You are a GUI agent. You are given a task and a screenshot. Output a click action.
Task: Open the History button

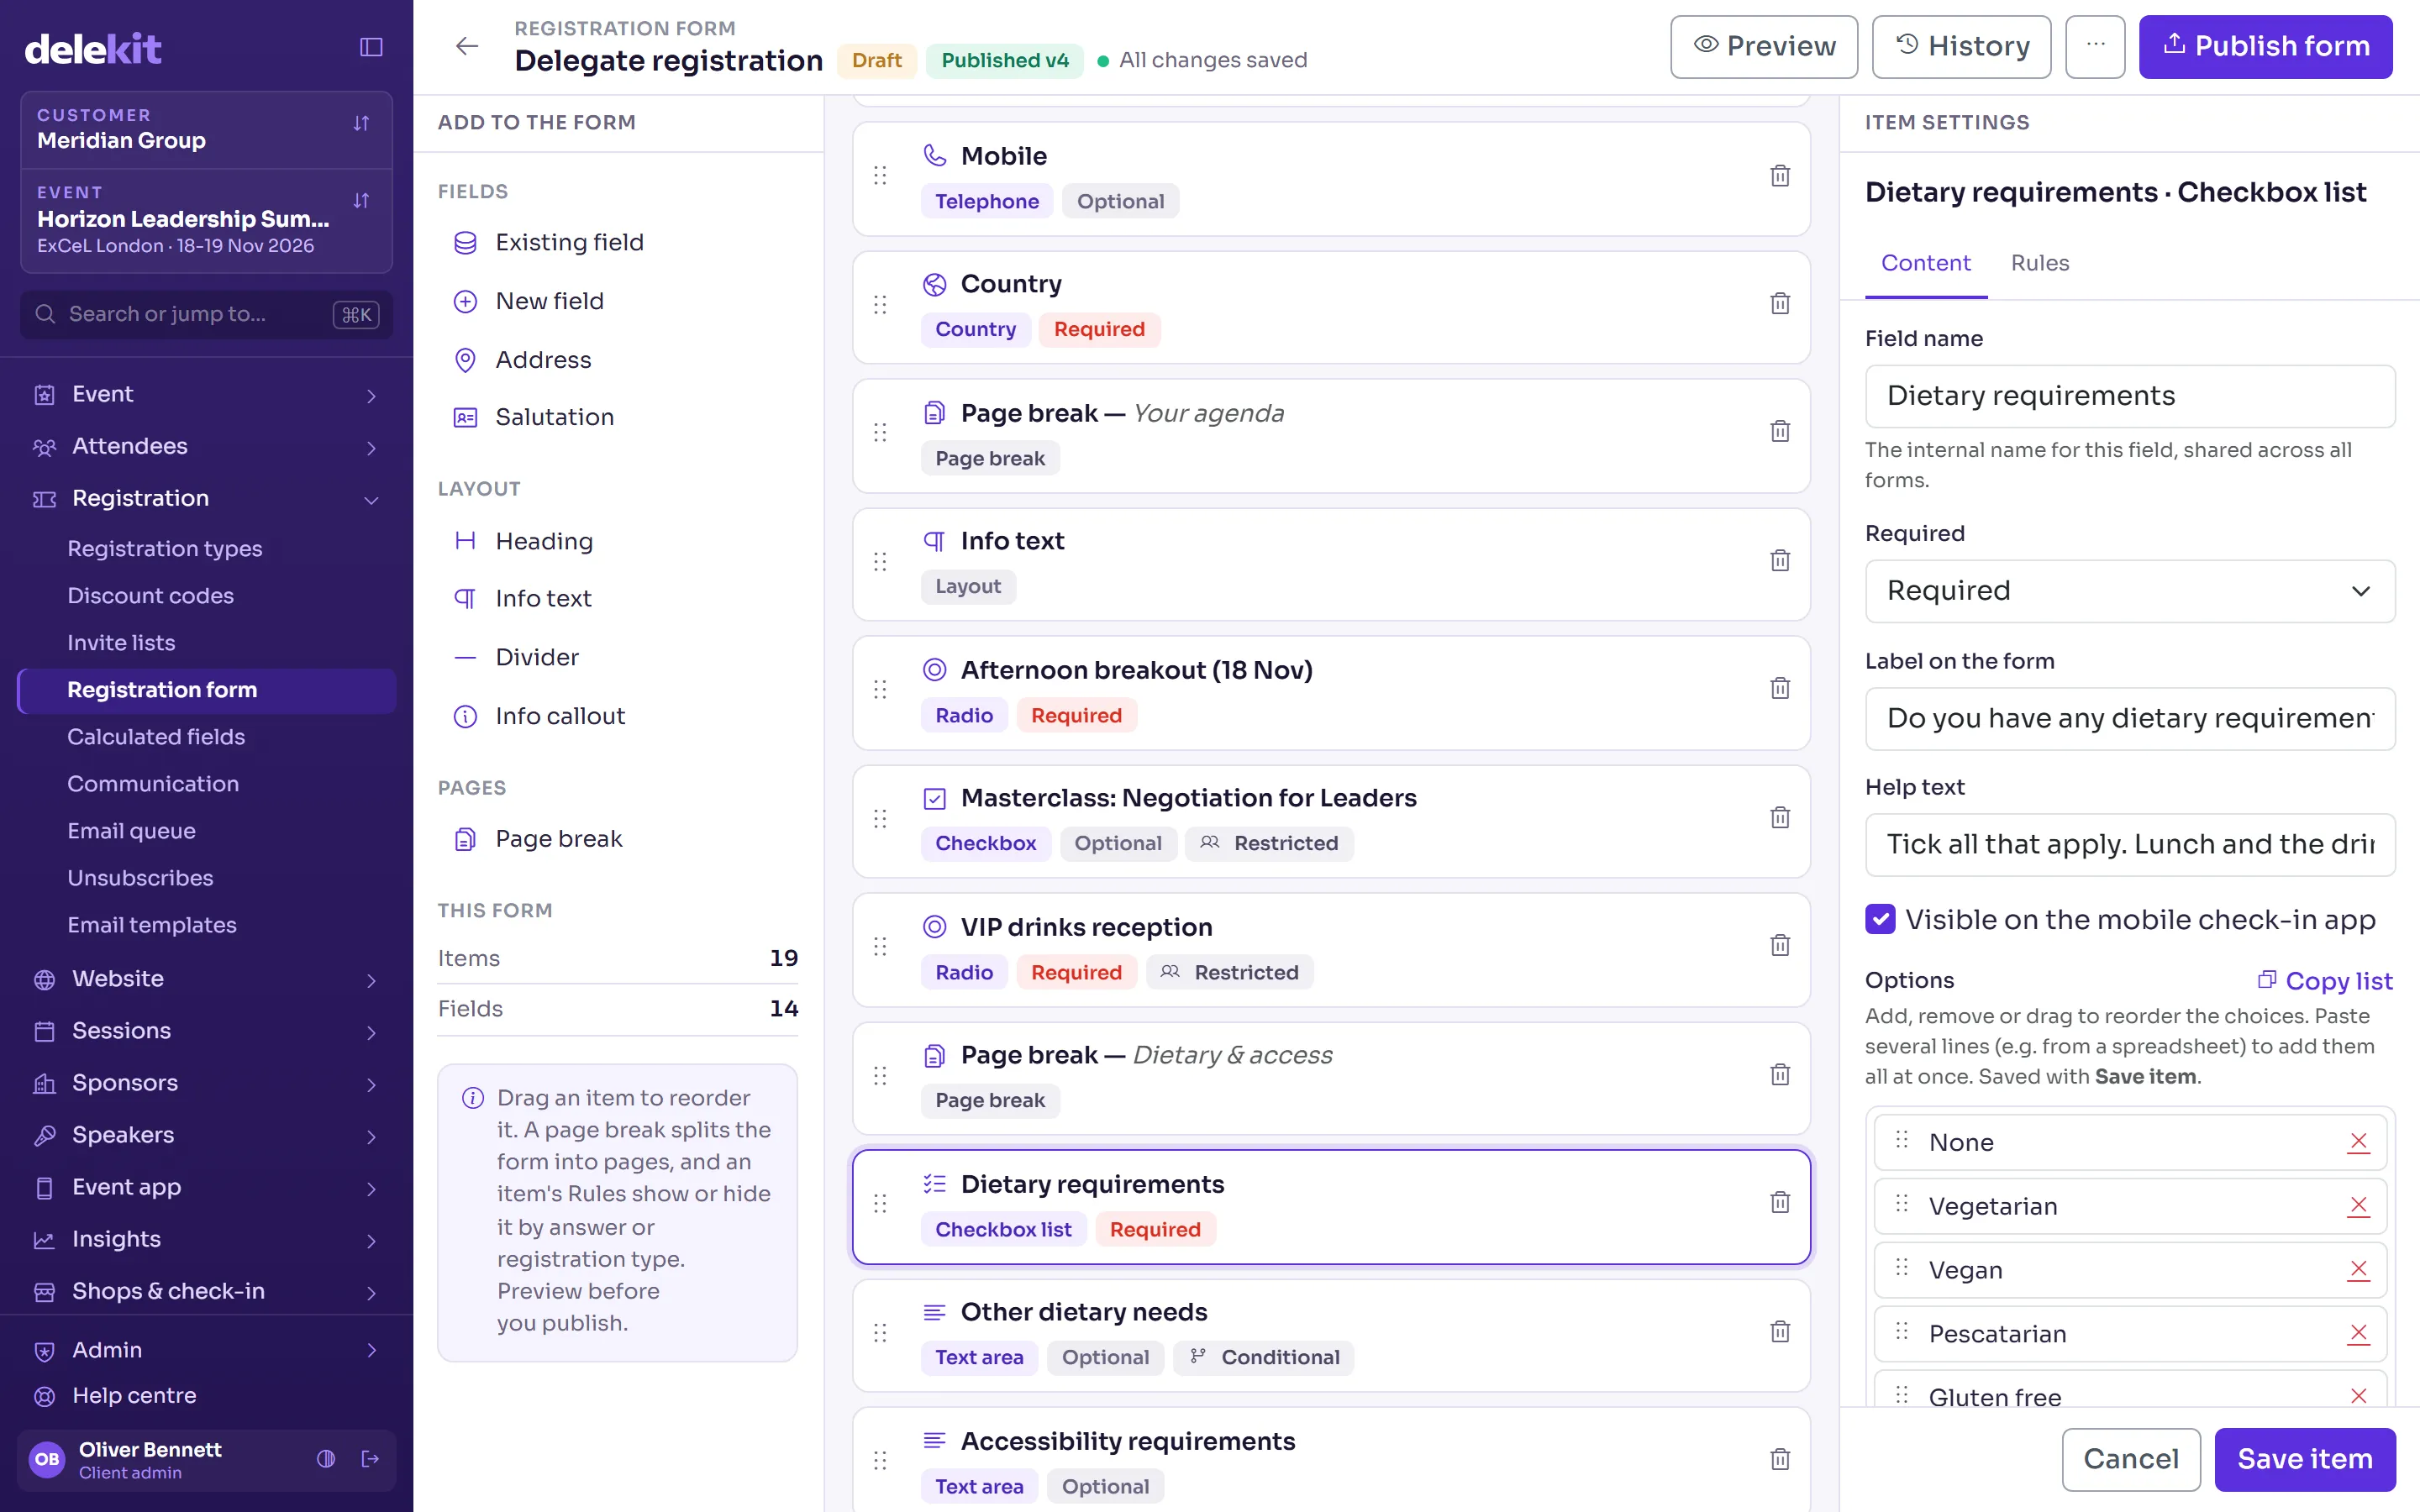[x=1961, y=46]
